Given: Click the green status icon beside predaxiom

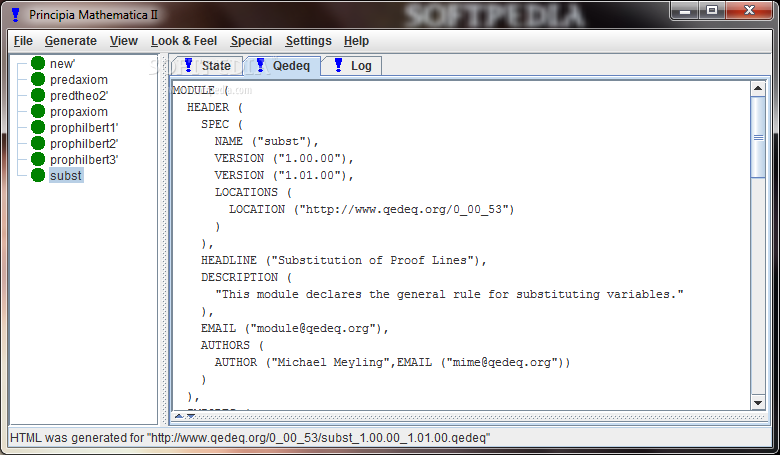Looking at the screenshot, I should pos(38,79).
